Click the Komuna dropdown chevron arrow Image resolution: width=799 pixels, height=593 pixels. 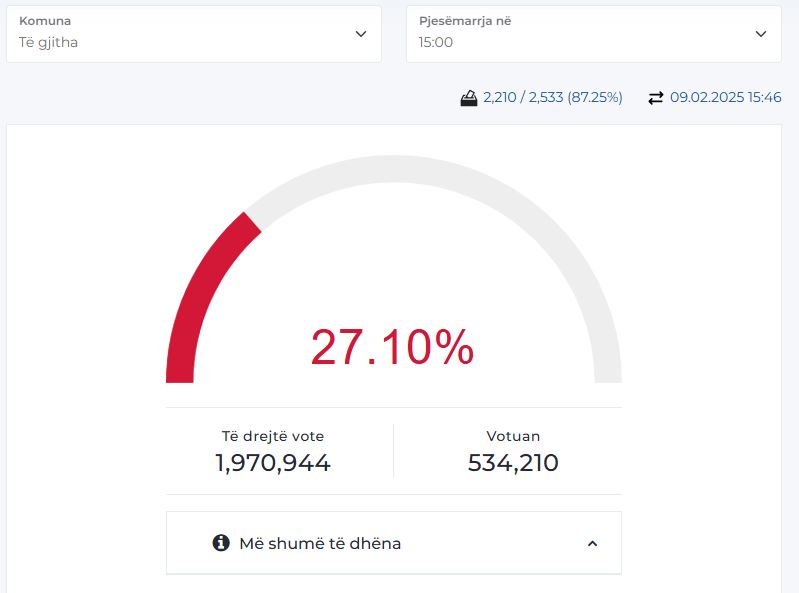(361, 34)
